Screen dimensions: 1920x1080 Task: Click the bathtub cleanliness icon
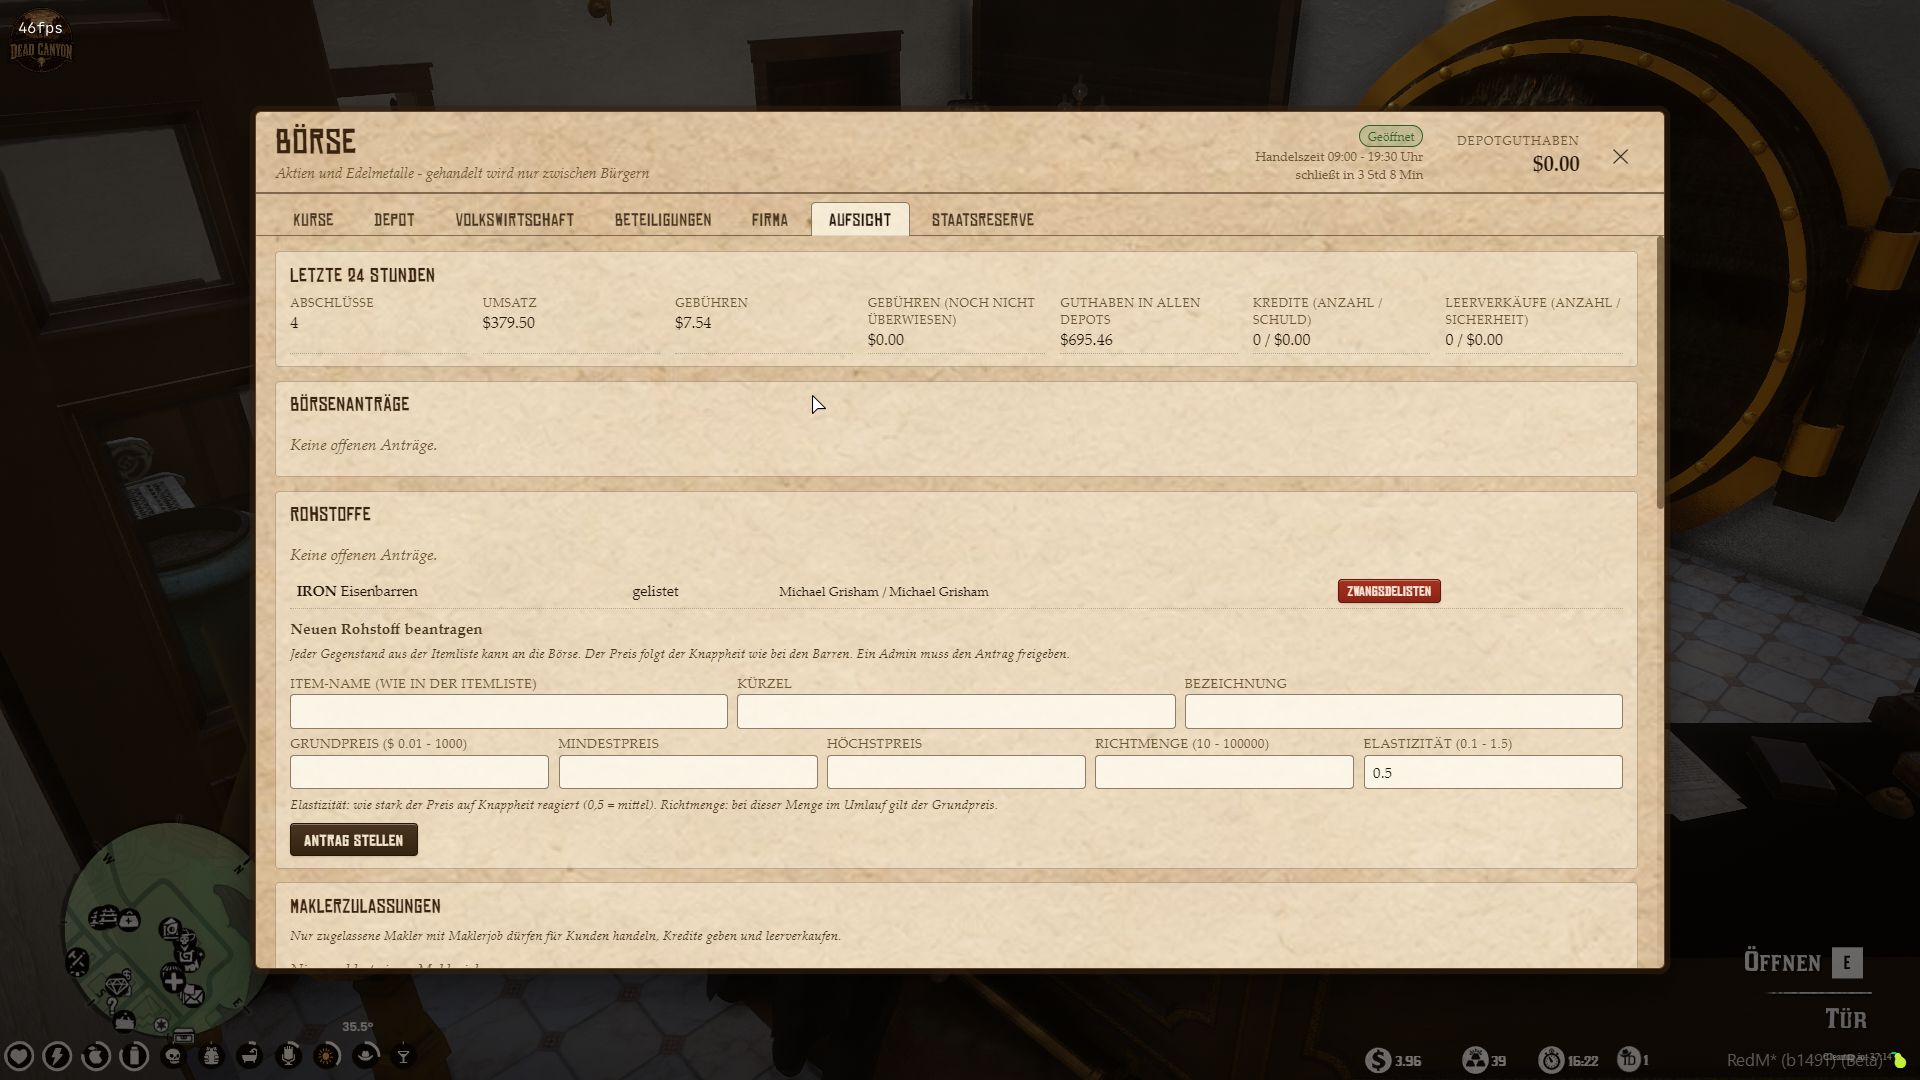click(250, 1056)
